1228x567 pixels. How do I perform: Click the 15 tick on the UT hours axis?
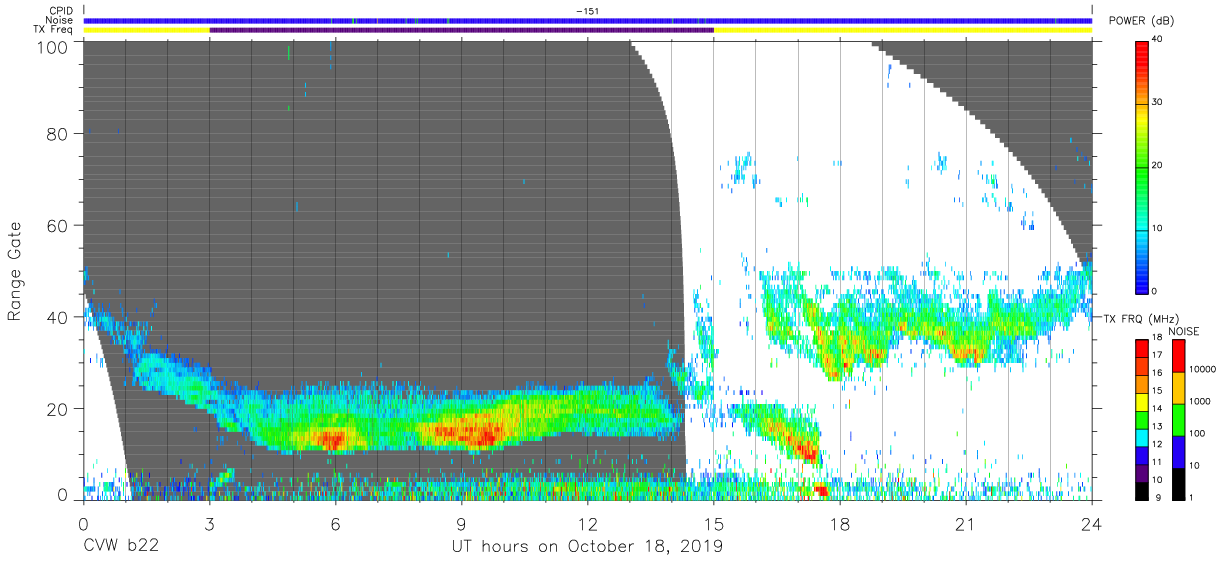(x=714, y=524)
